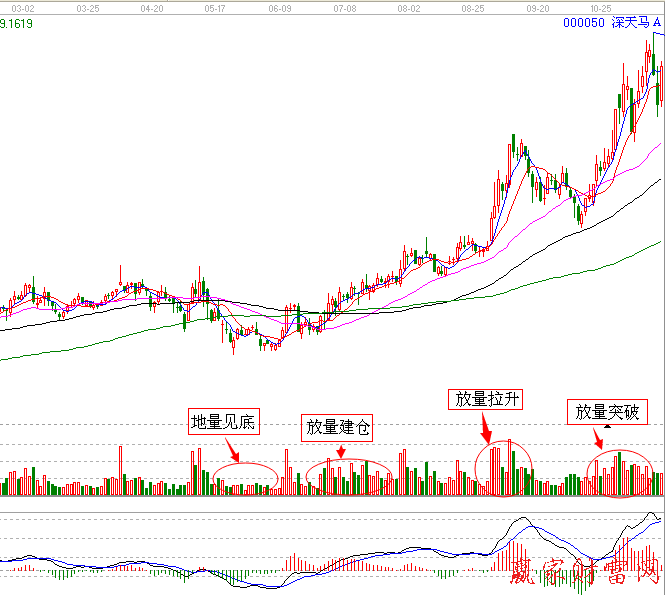This screenshot has width=665, height=596.
Task: Click the 放量建仓 annotation label
Action: pyautogui.click(x=338, y=428)
